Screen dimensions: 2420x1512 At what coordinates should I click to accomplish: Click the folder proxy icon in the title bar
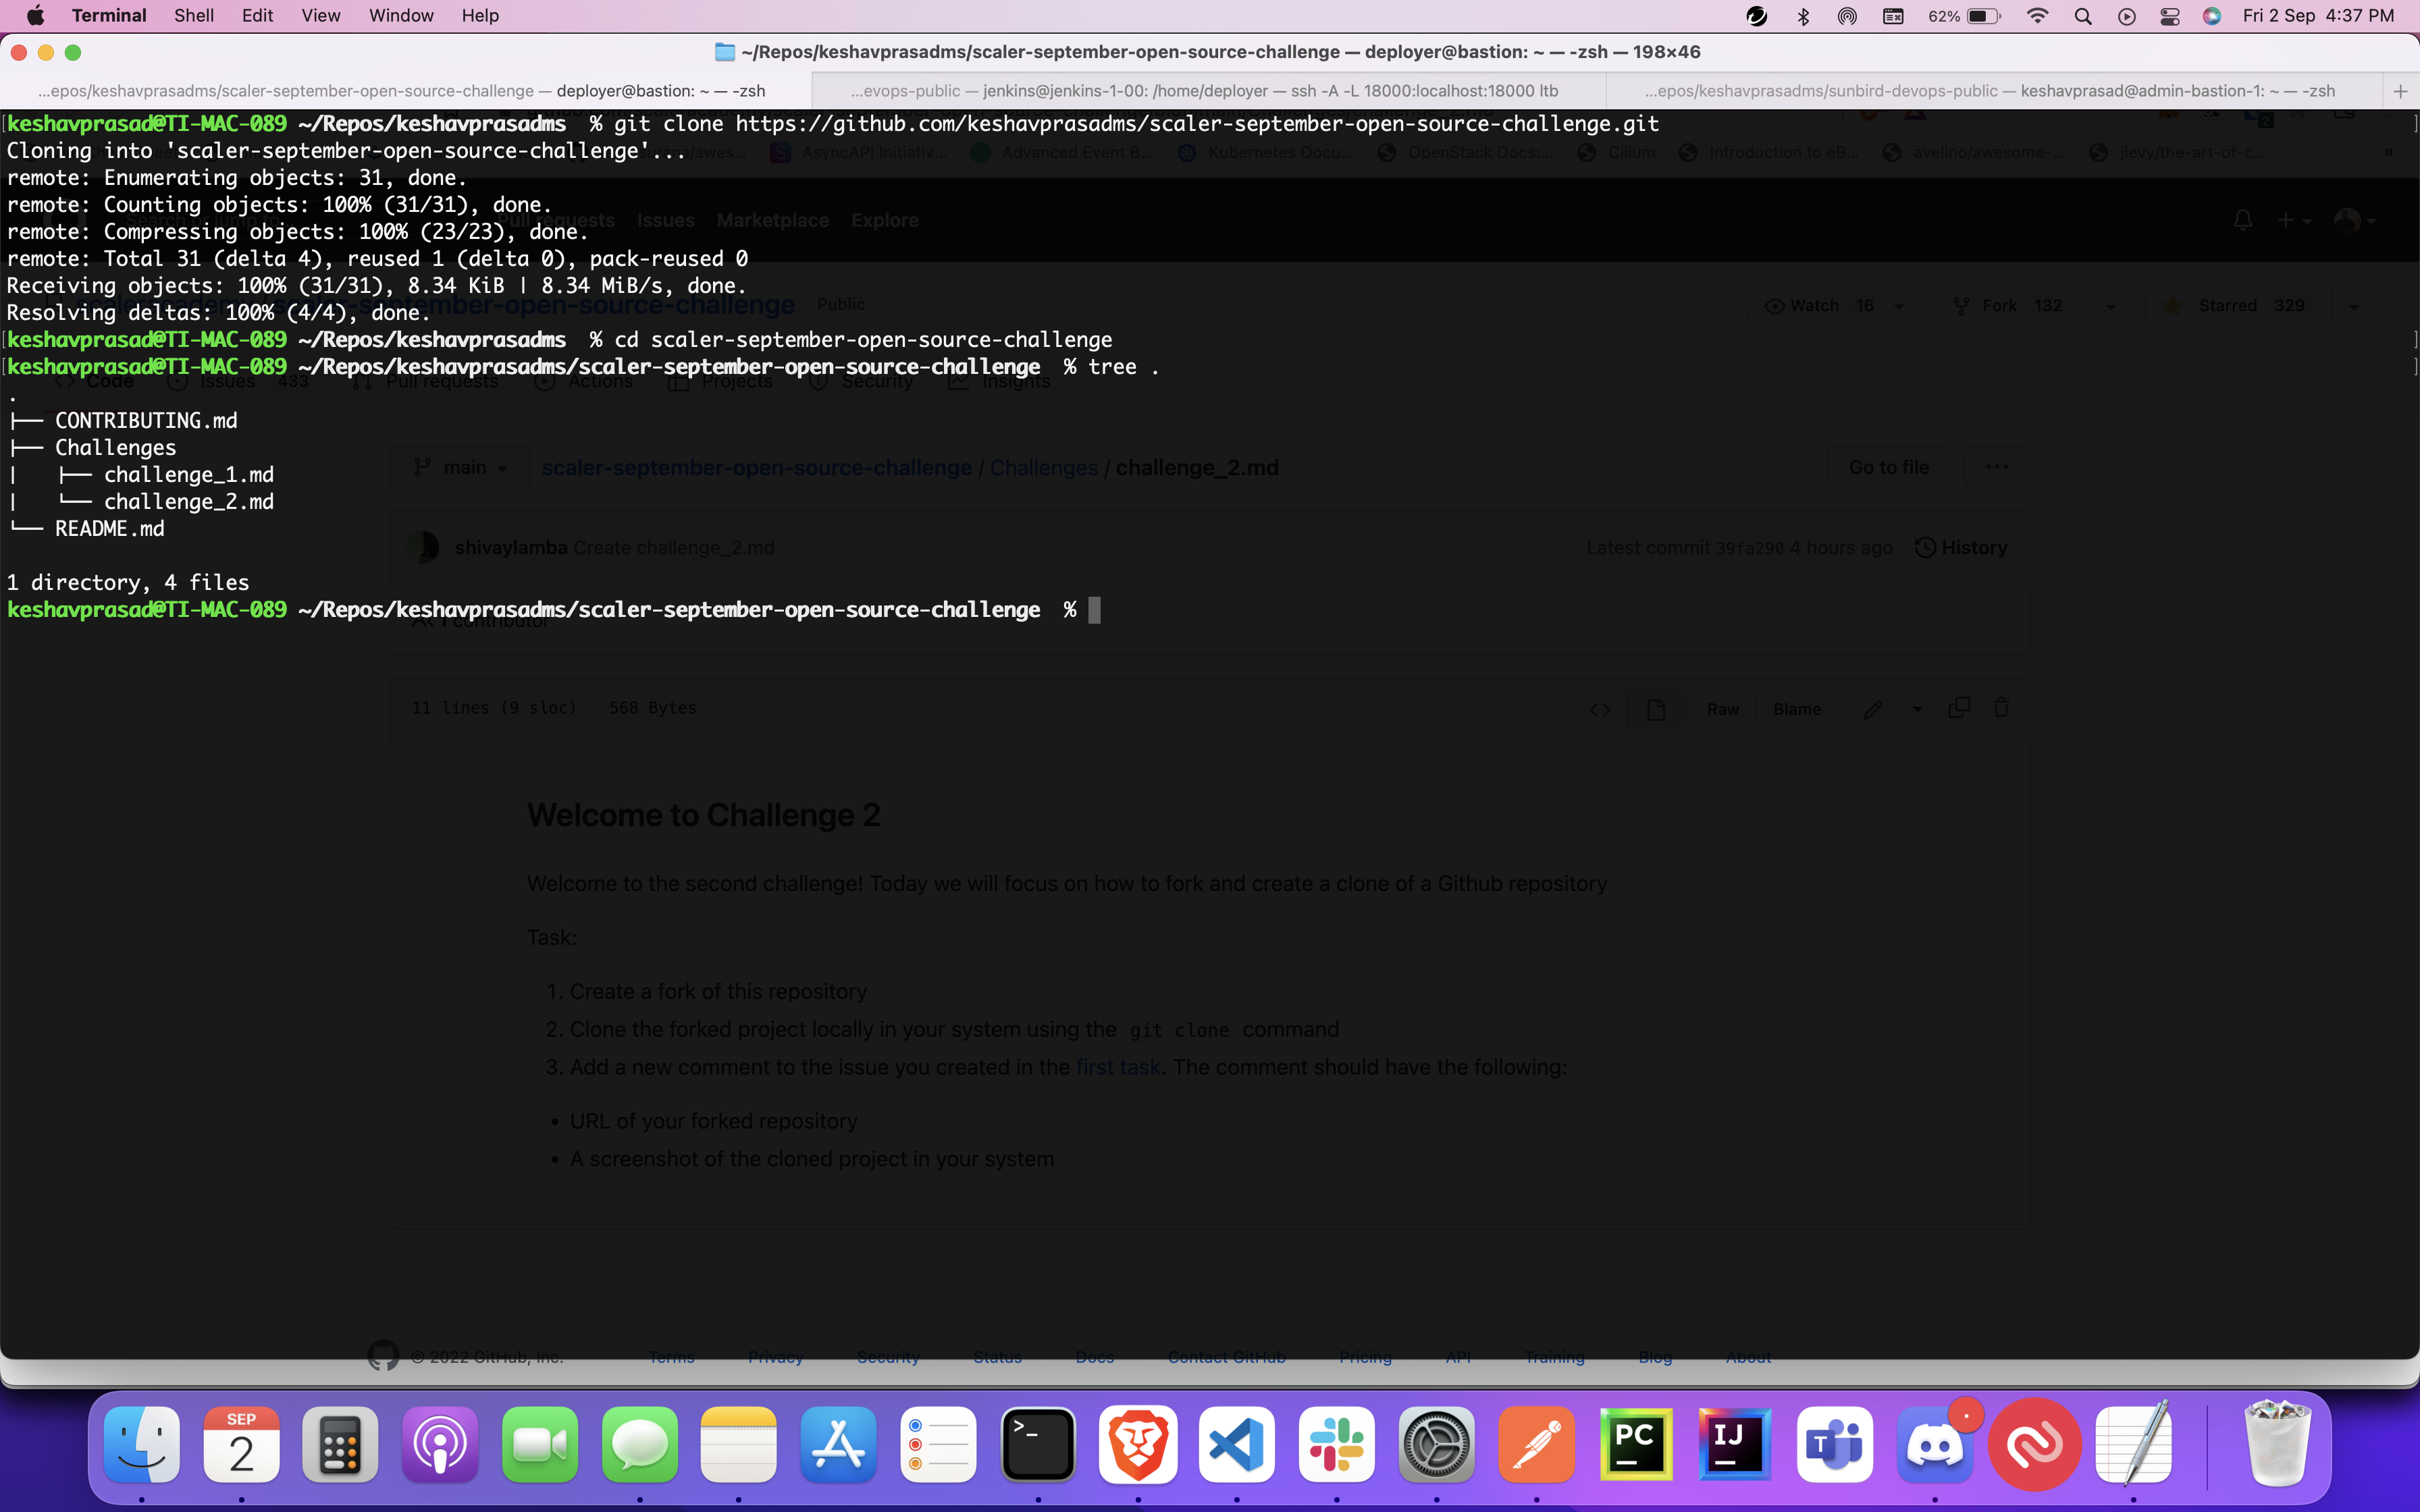(725, 52)
